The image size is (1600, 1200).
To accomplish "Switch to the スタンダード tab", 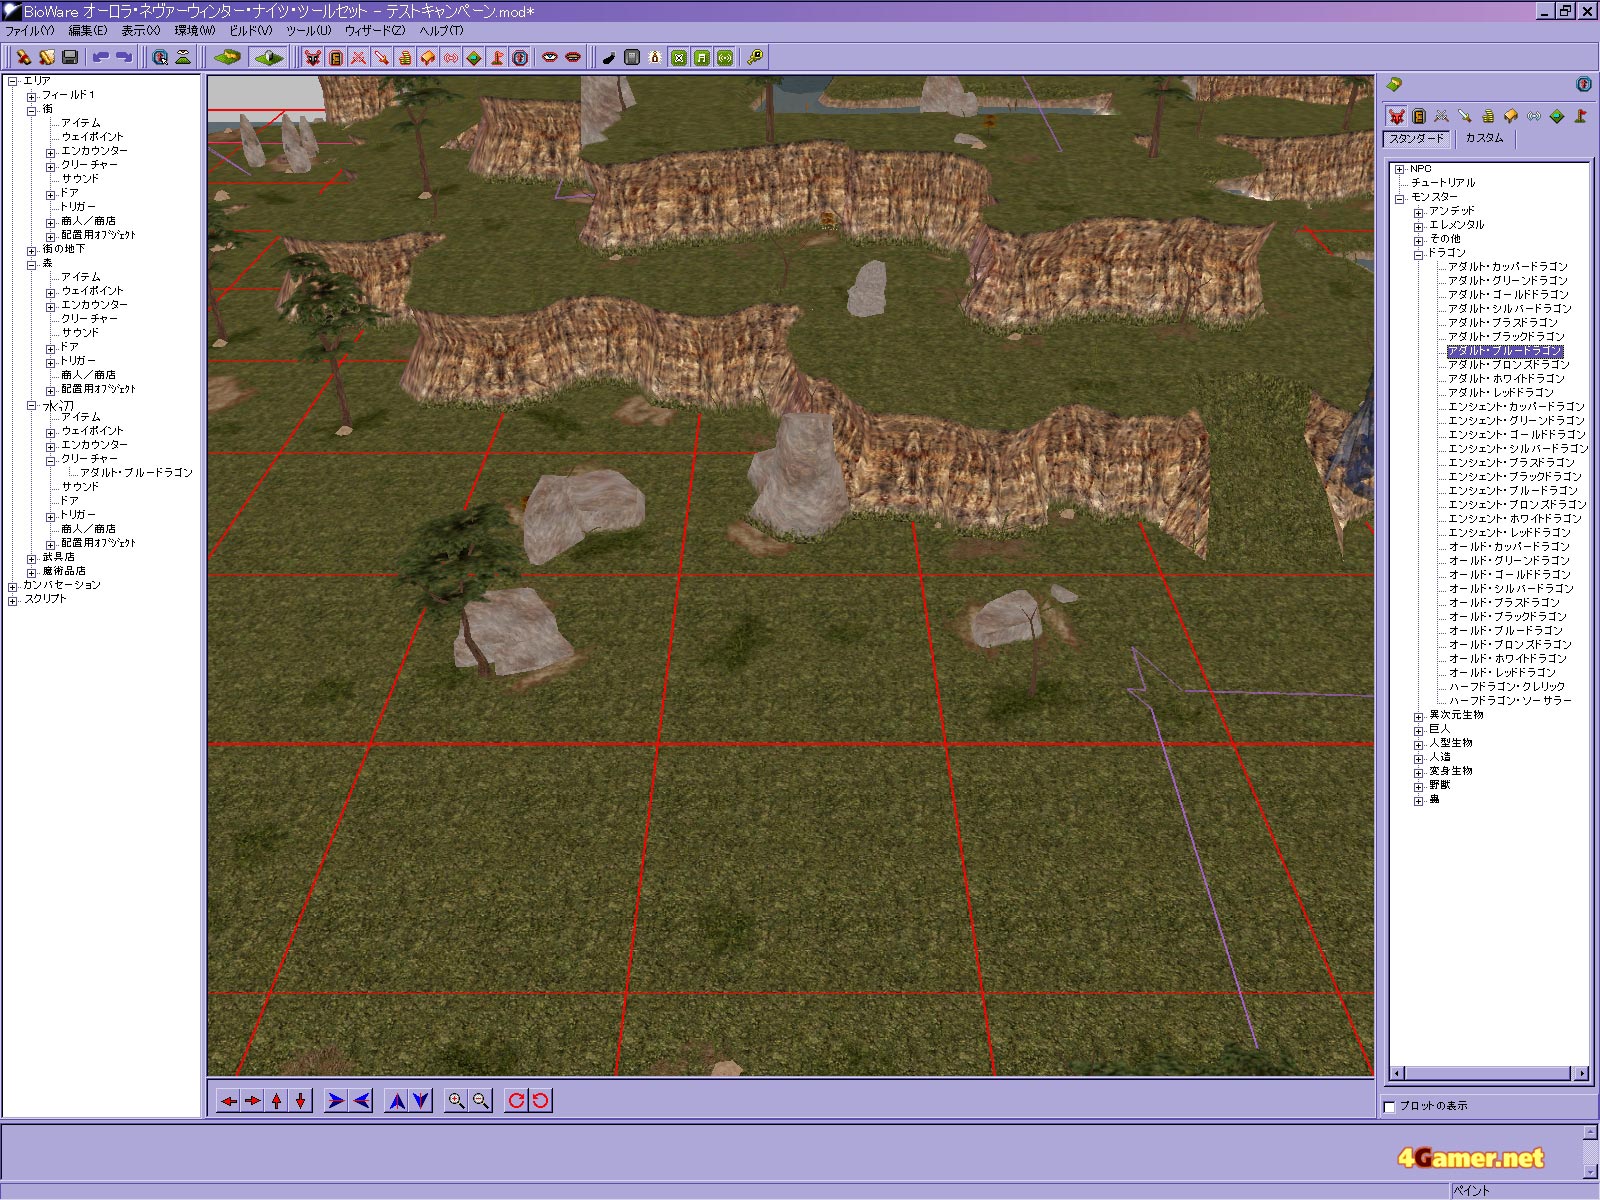I will pos(1417,139).
